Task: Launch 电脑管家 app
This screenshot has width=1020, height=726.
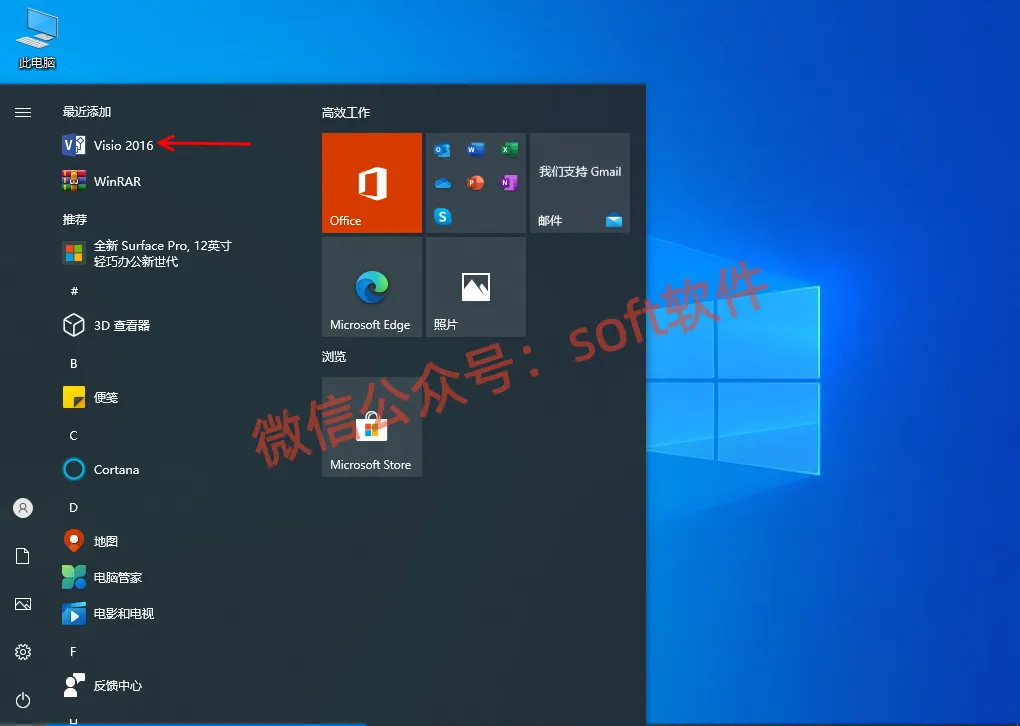Action: pyautogui.click(x=102, y=577)
